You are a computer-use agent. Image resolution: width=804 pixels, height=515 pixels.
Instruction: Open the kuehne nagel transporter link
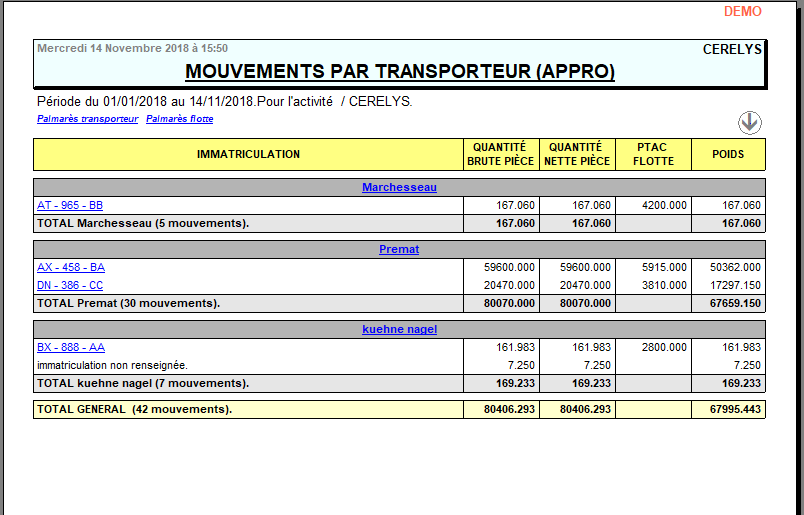pos(399,329)
